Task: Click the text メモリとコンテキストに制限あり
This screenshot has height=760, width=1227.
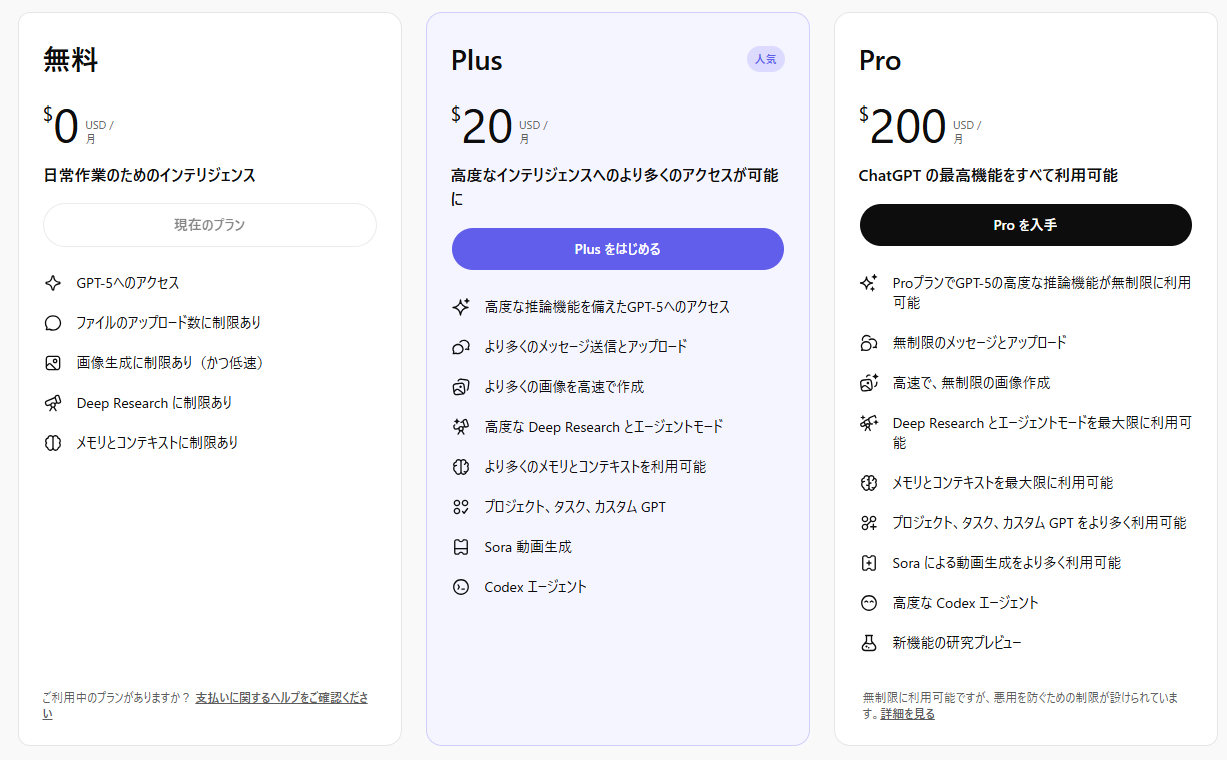Action: click(x=158, y=443)
